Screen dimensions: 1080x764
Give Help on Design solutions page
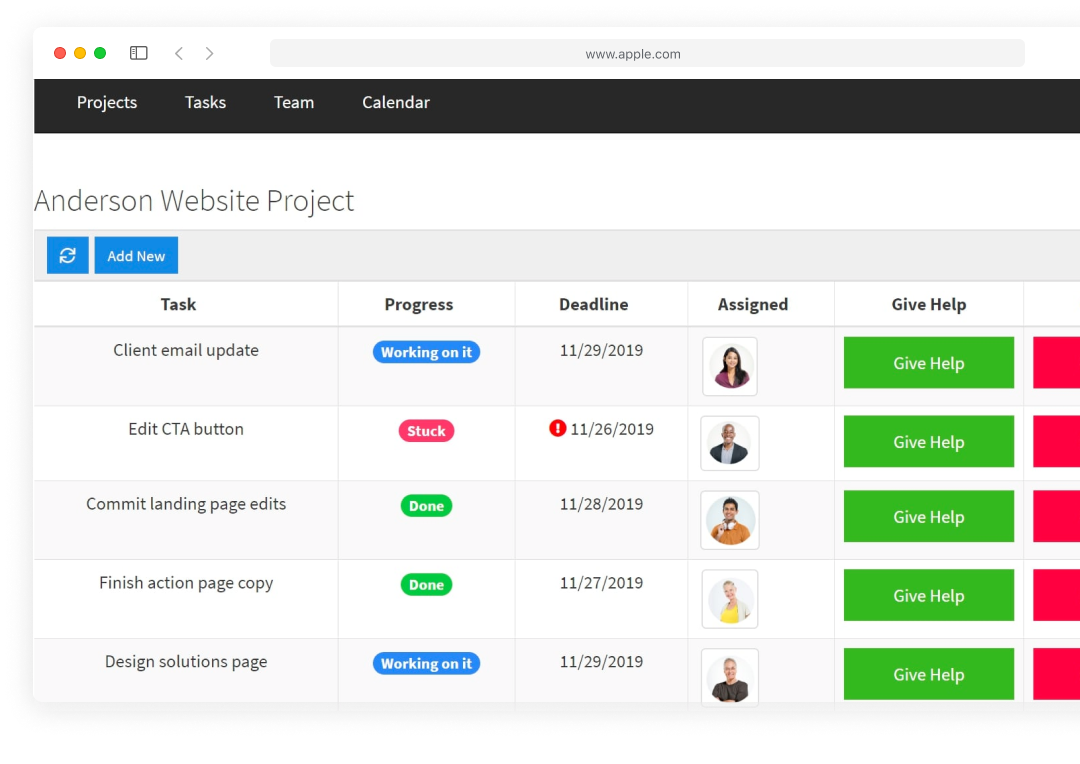pos(928,674)
